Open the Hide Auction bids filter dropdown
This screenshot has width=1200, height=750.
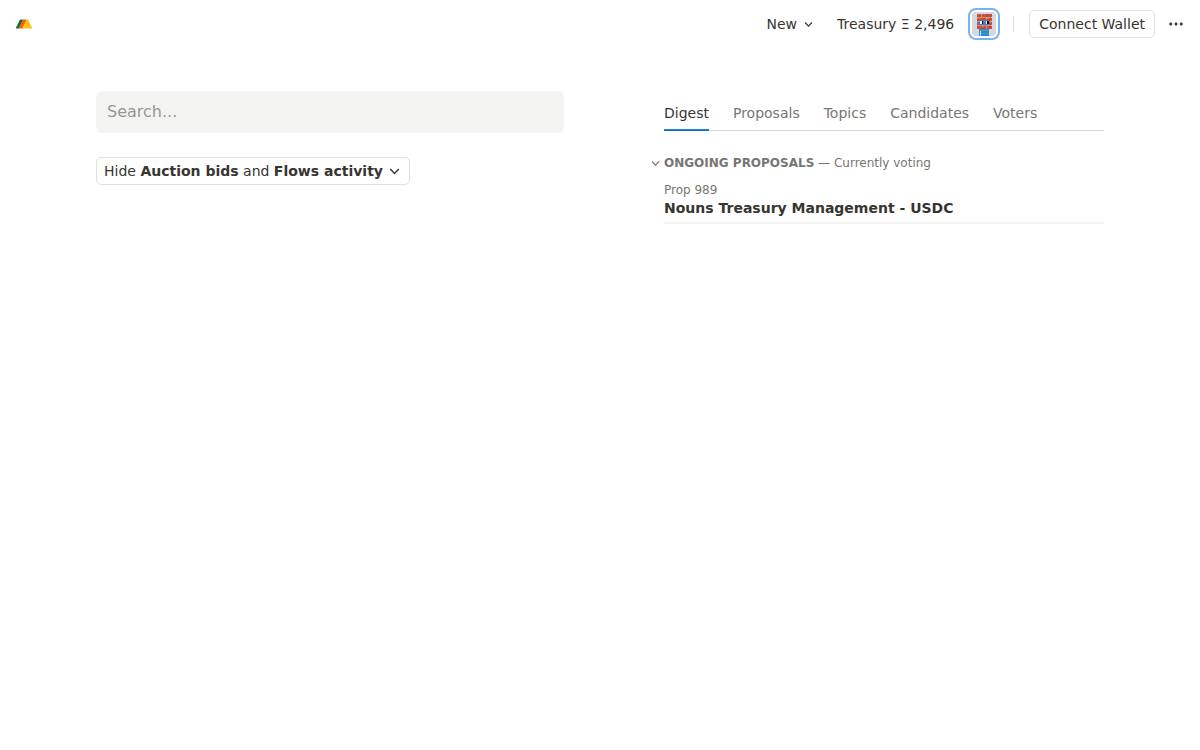click(x=253, y=171)
